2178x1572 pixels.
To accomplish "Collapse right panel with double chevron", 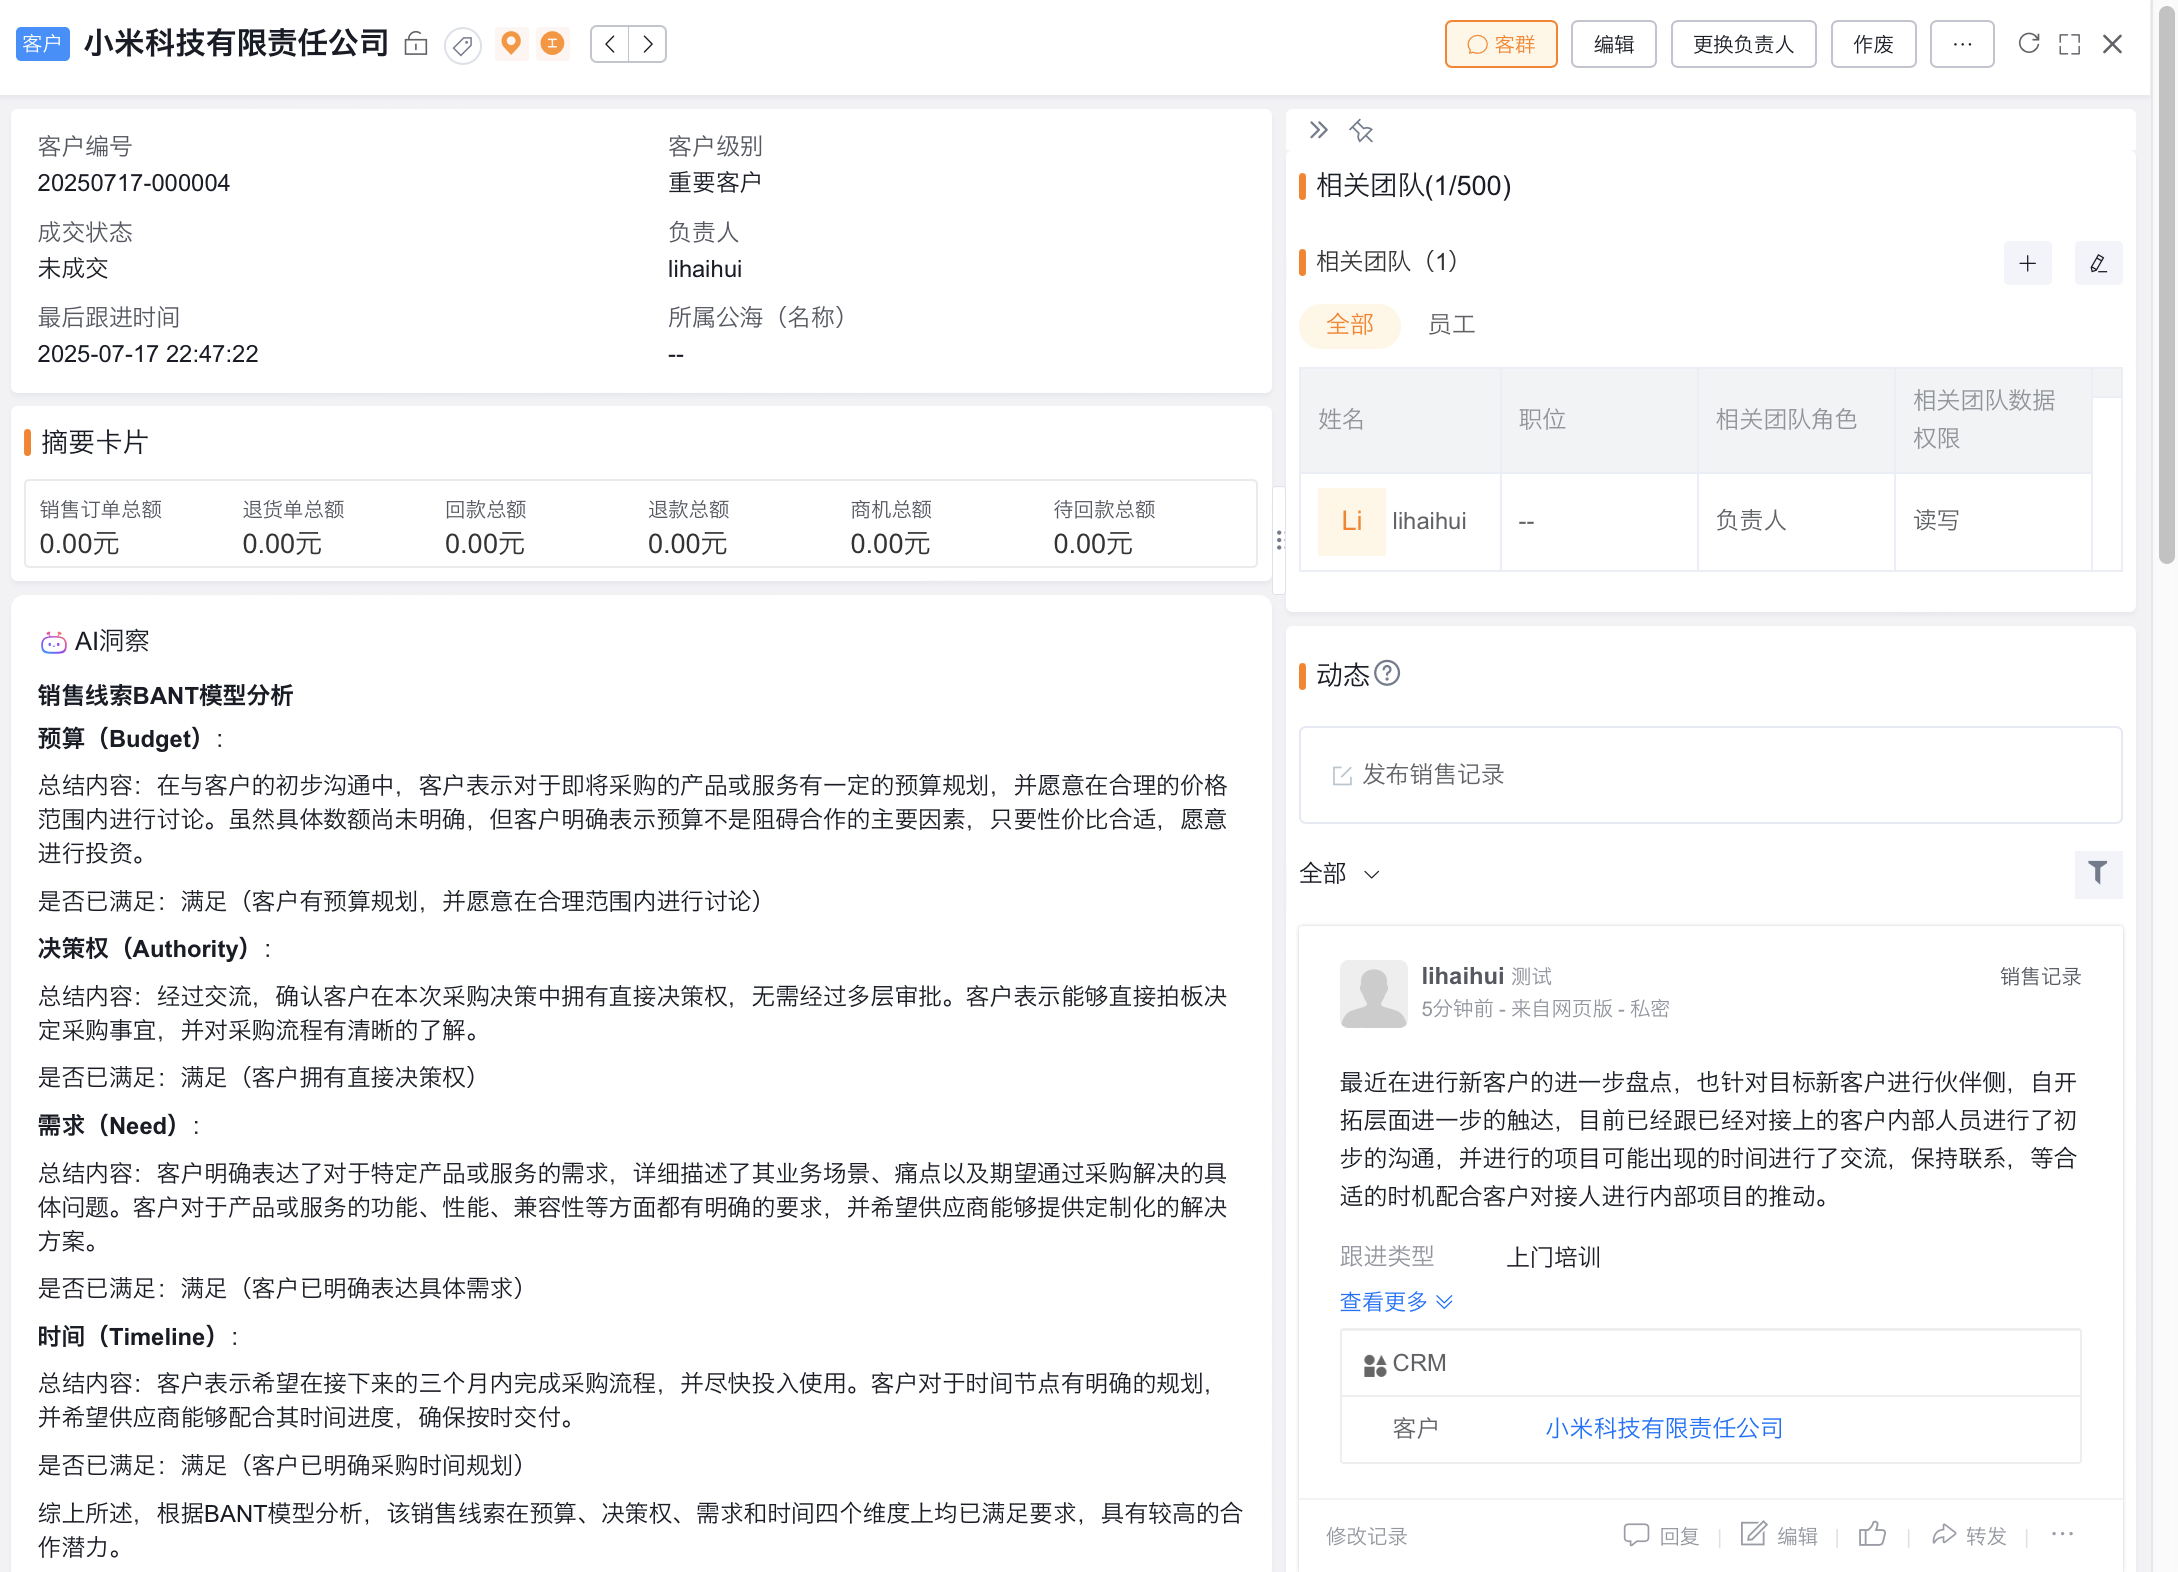I will click(x=1319, y=130).
